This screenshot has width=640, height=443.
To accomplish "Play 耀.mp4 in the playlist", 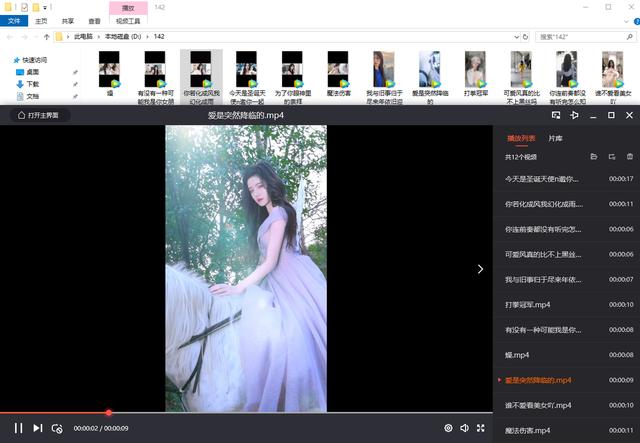I will [567, 355].
